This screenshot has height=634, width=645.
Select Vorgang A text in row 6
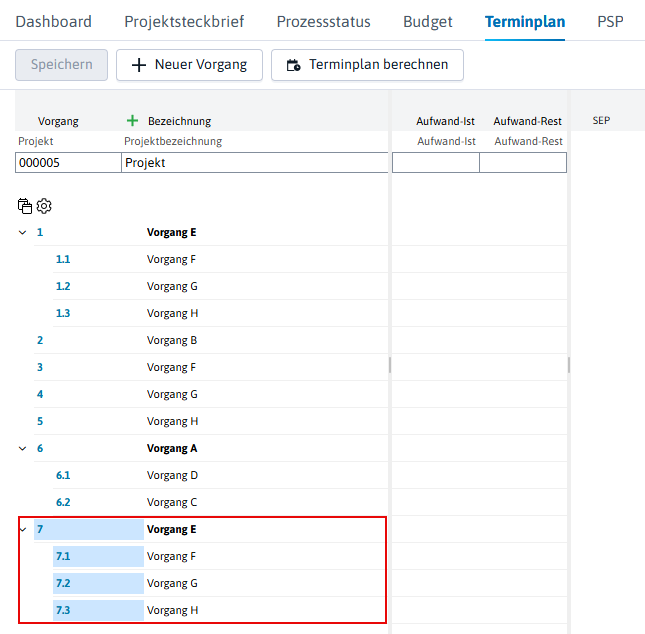[172, 448]
